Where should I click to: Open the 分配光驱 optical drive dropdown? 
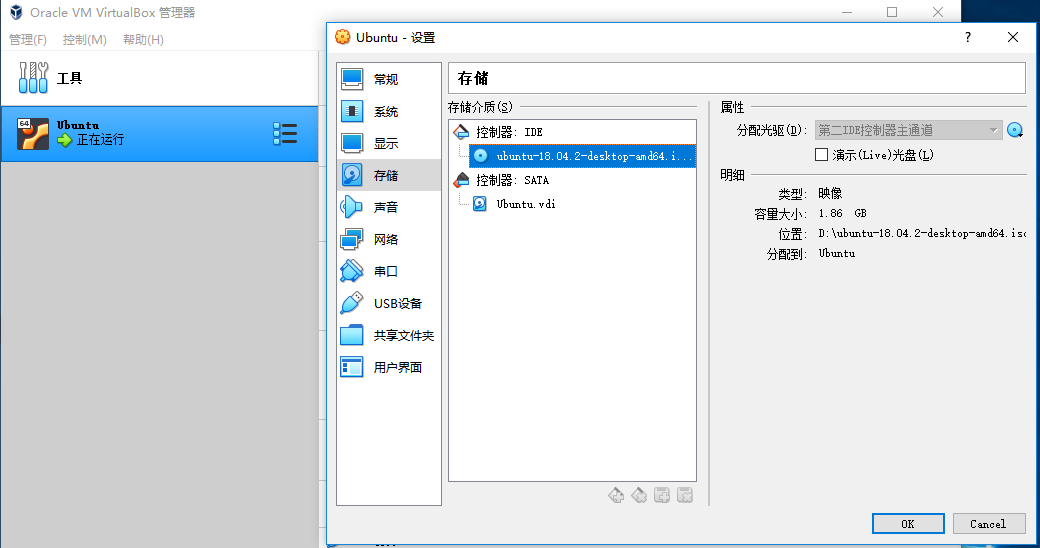908,130
